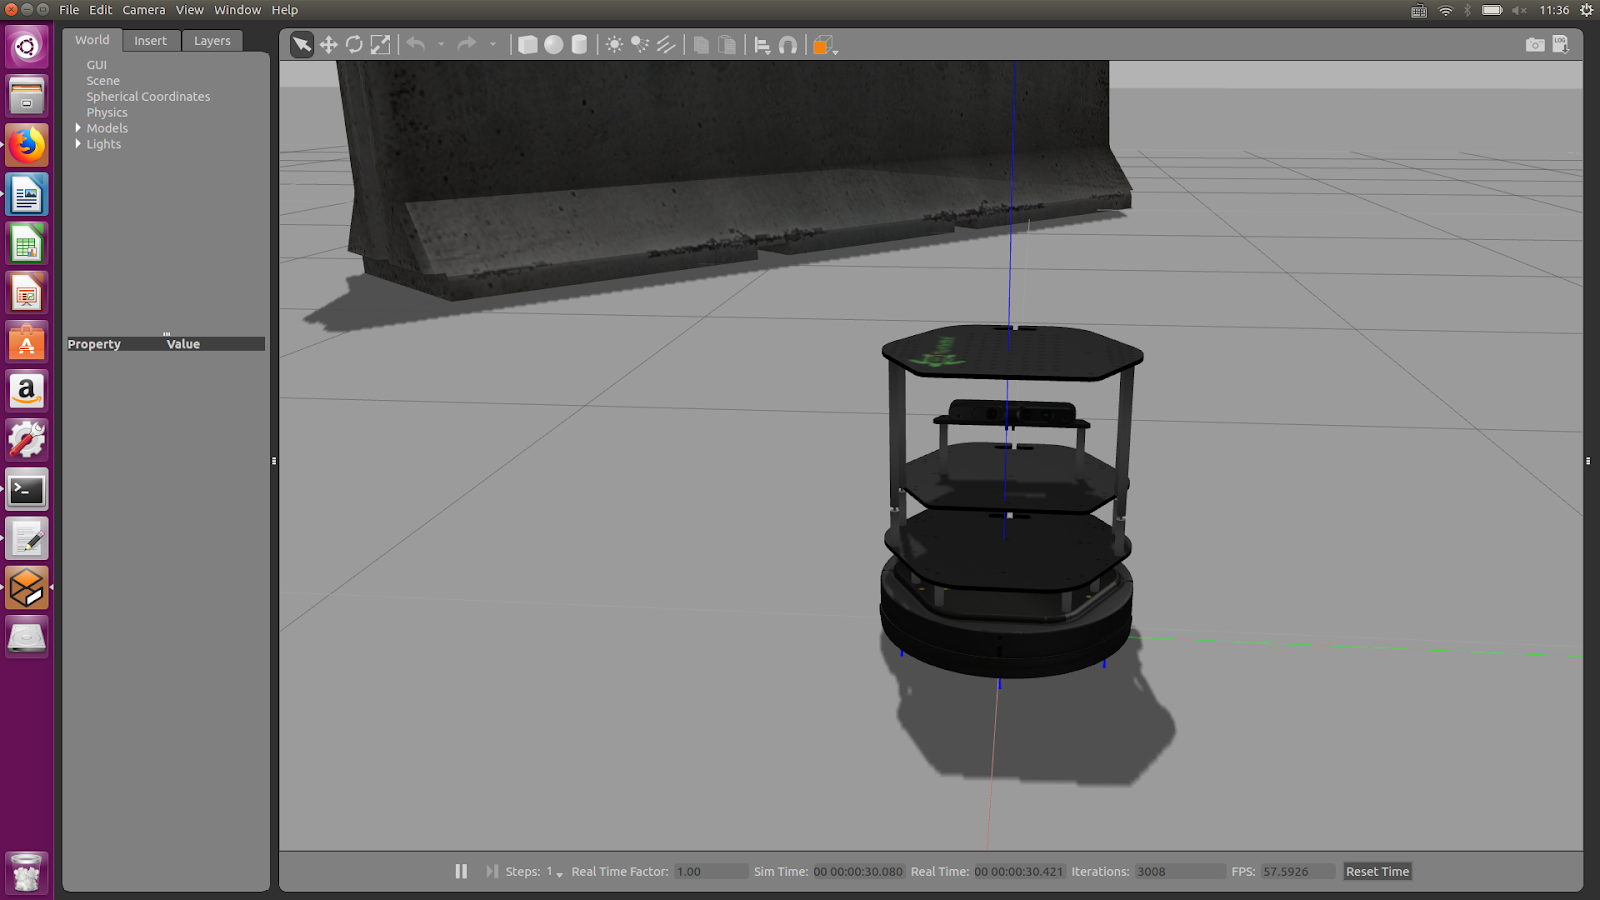Open LibreOffice Calc from the dock
The image size is (1600, 900).
coord(27,244)
